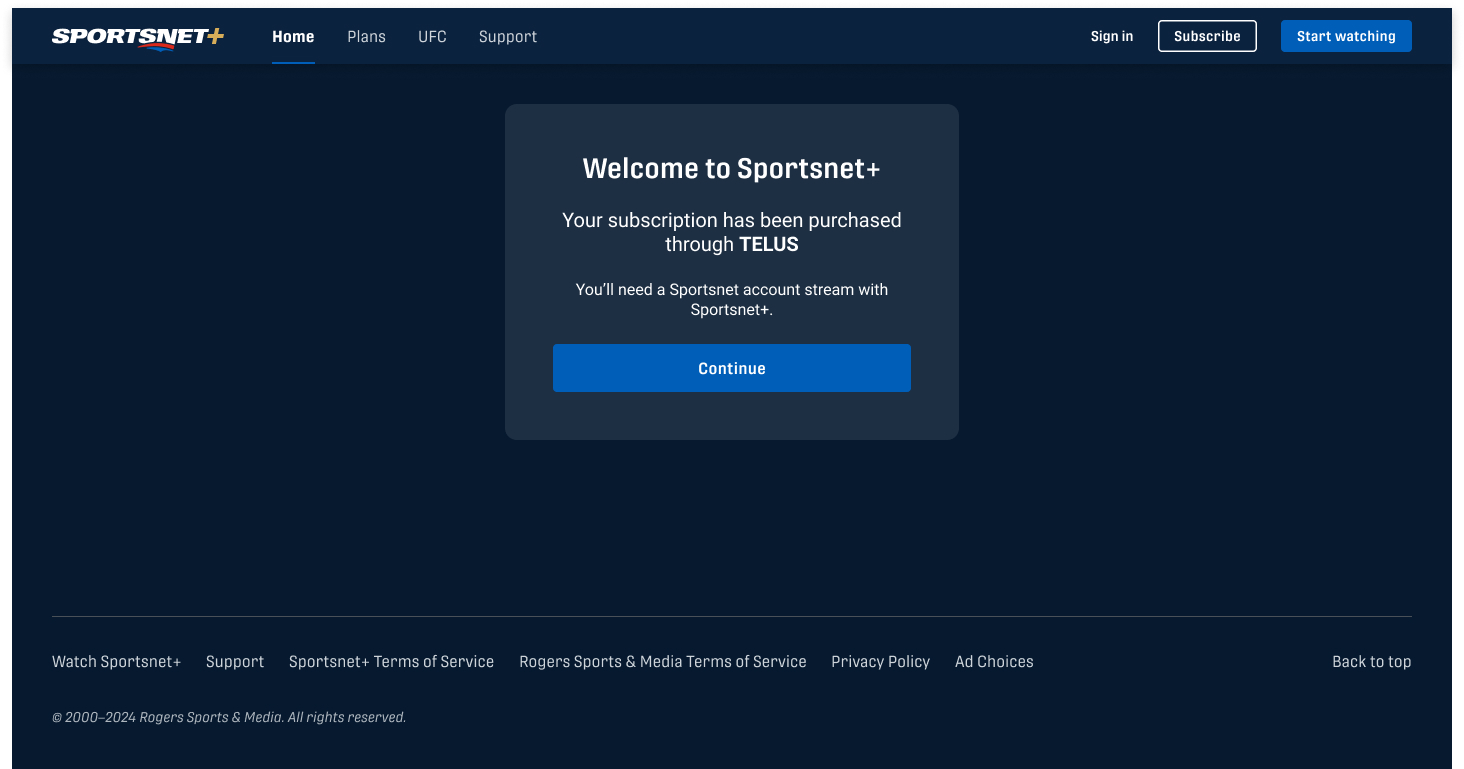The height and width of the screenshot is (769, 1464).
Task: Click the Start watching button
Action: (x=1346, y=36)
